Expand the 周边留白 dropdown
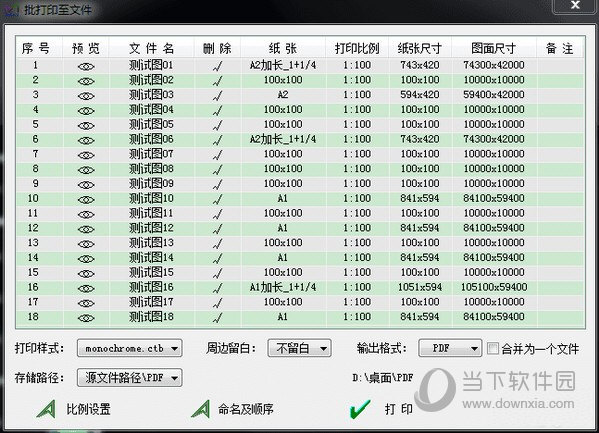Image resolution: width=599 pixels, height=433 pixels. click(299, 348)
